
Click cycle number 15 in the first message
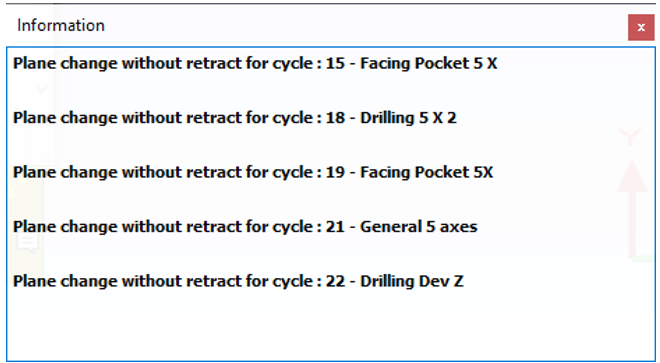[x=335, y=63]
